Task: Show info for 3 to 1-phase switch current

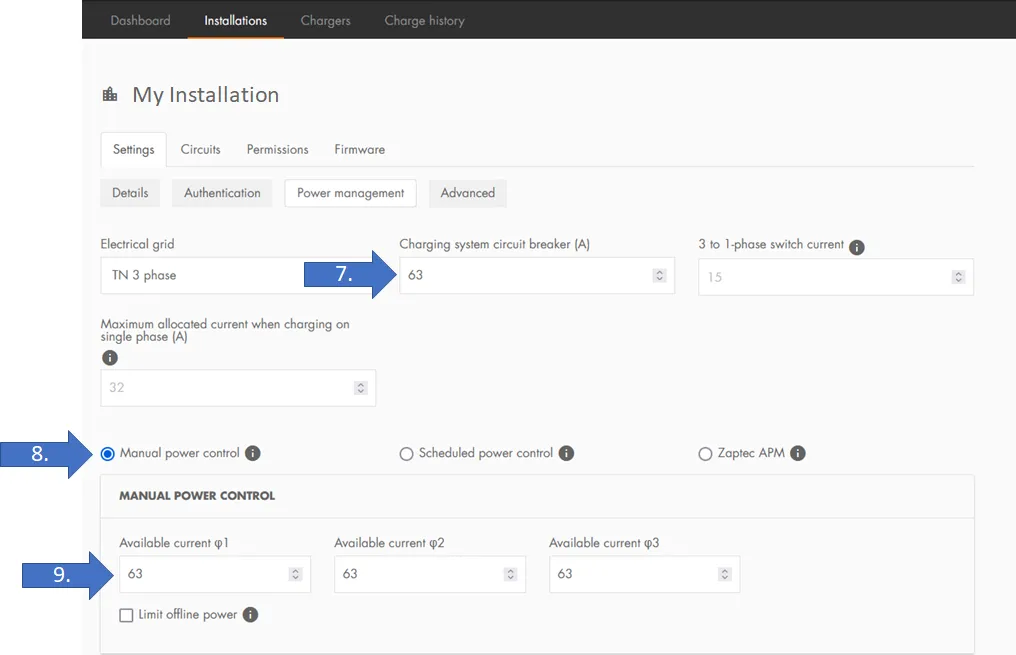Action: pyautogui.click(x=857, y=247)
